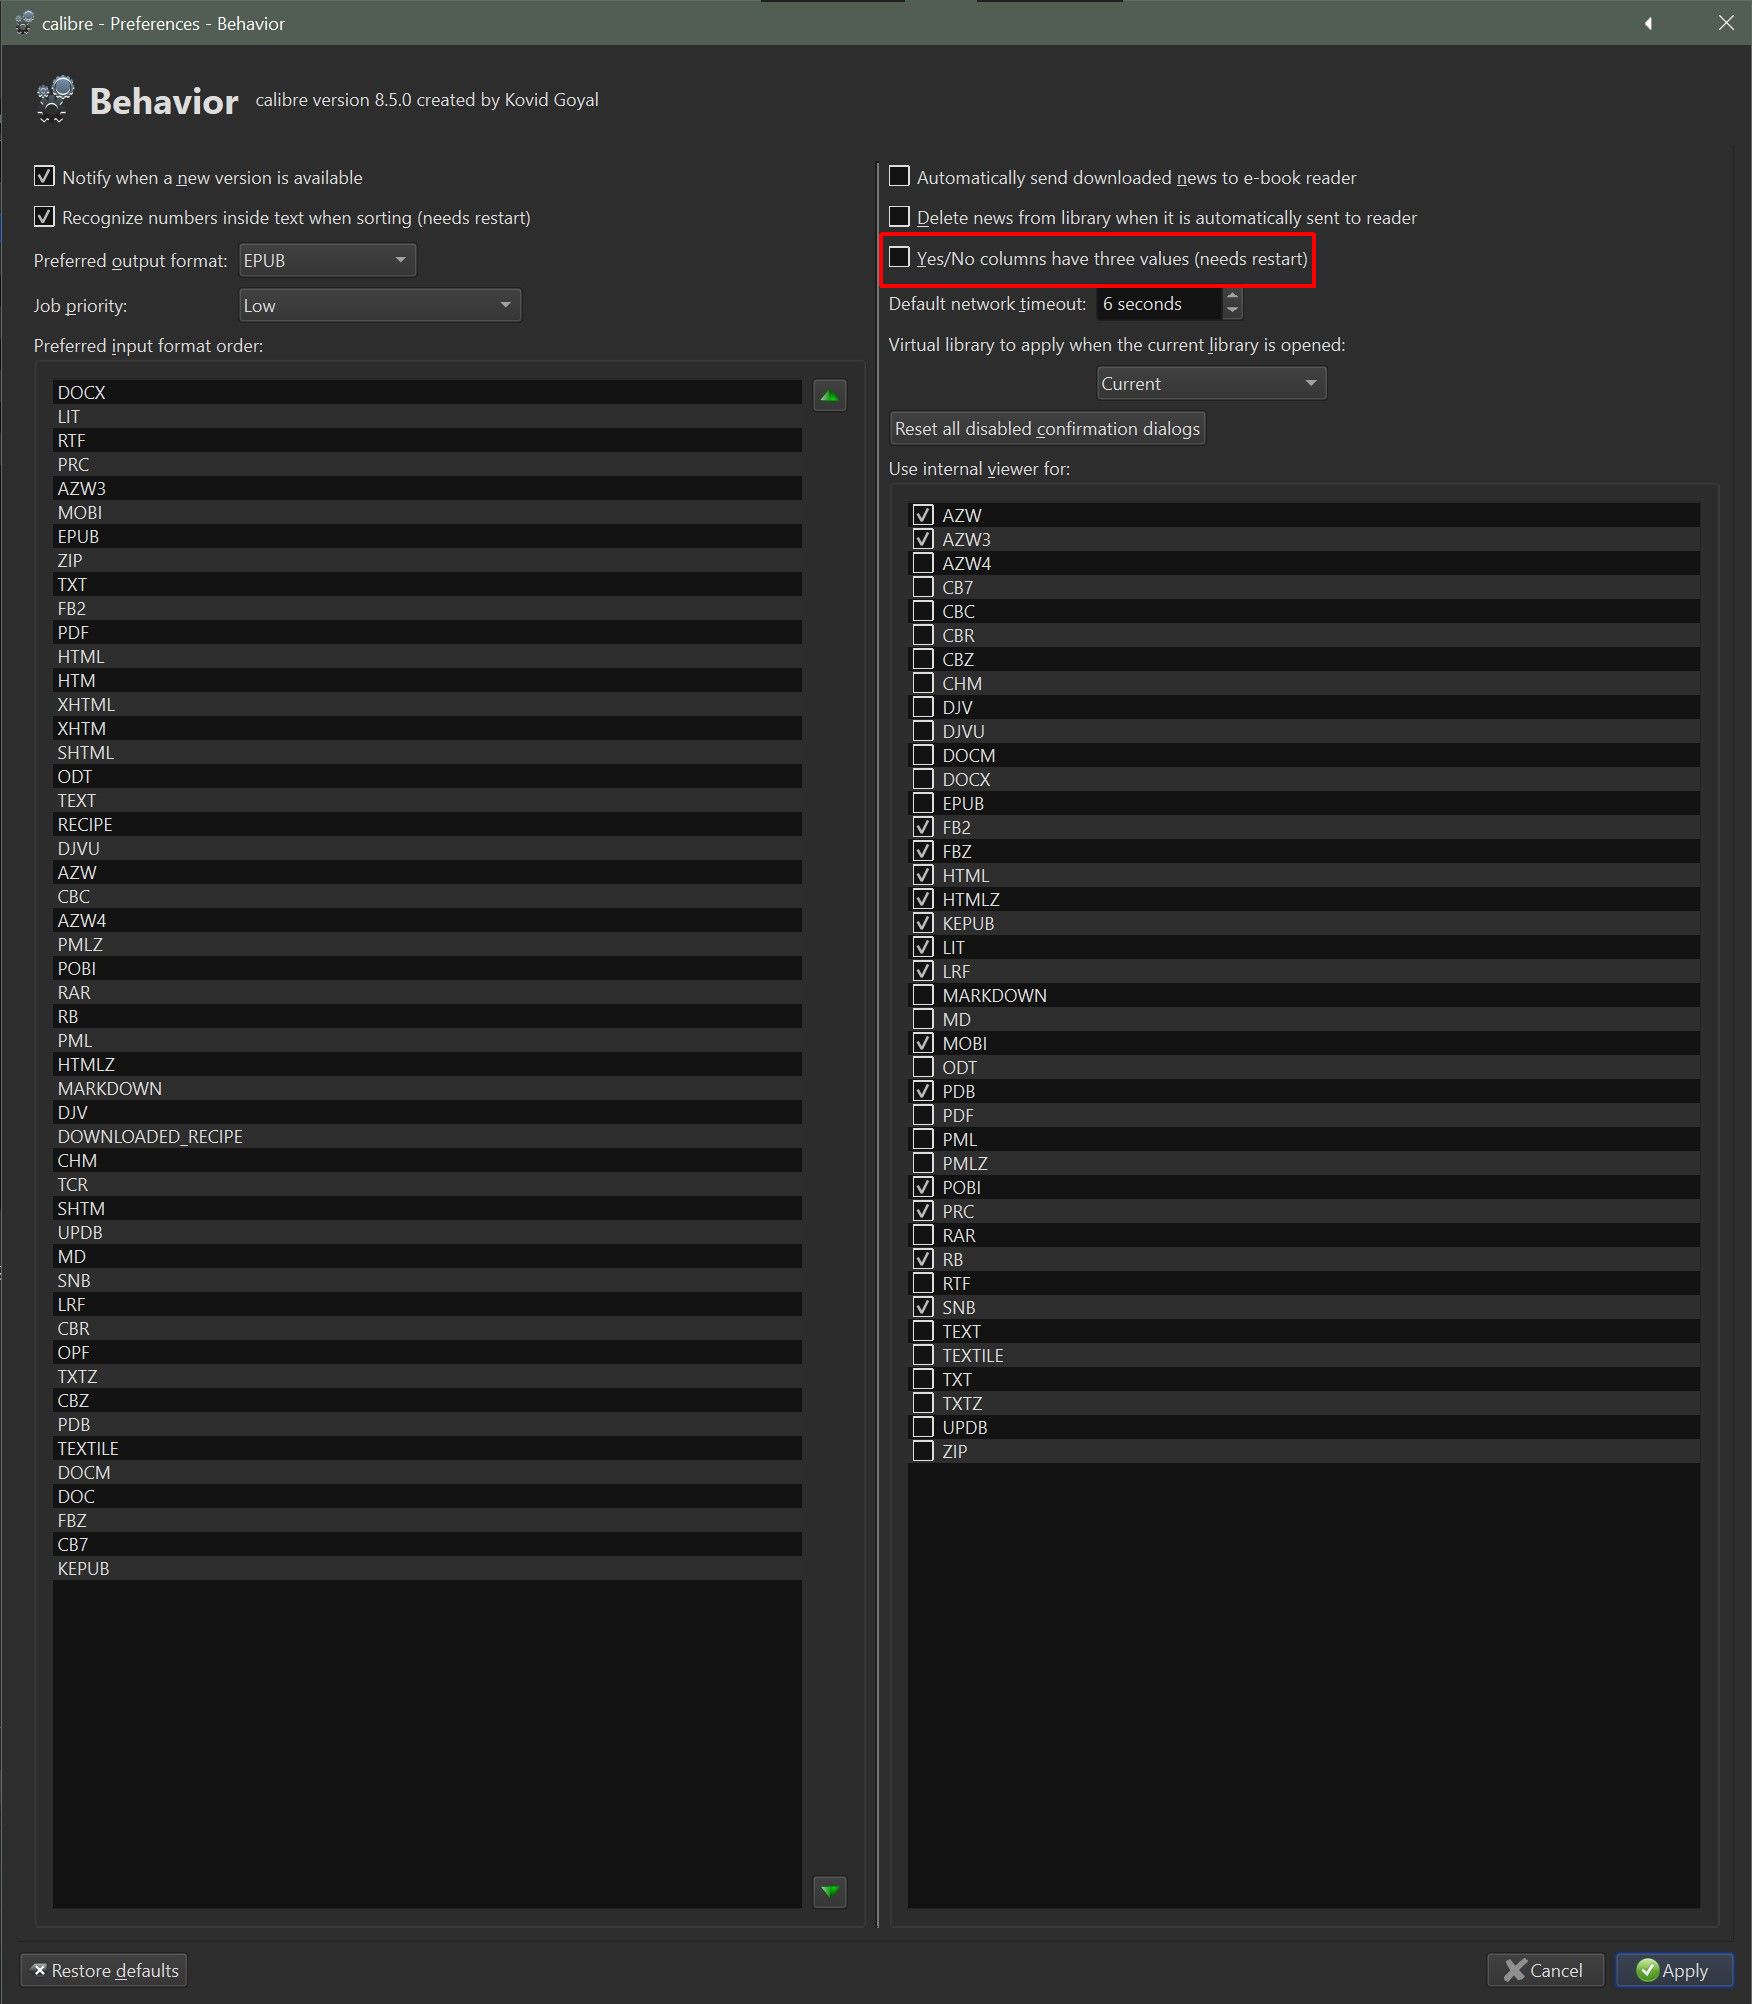Select MOBI in input format order

(x=427, y=512)
